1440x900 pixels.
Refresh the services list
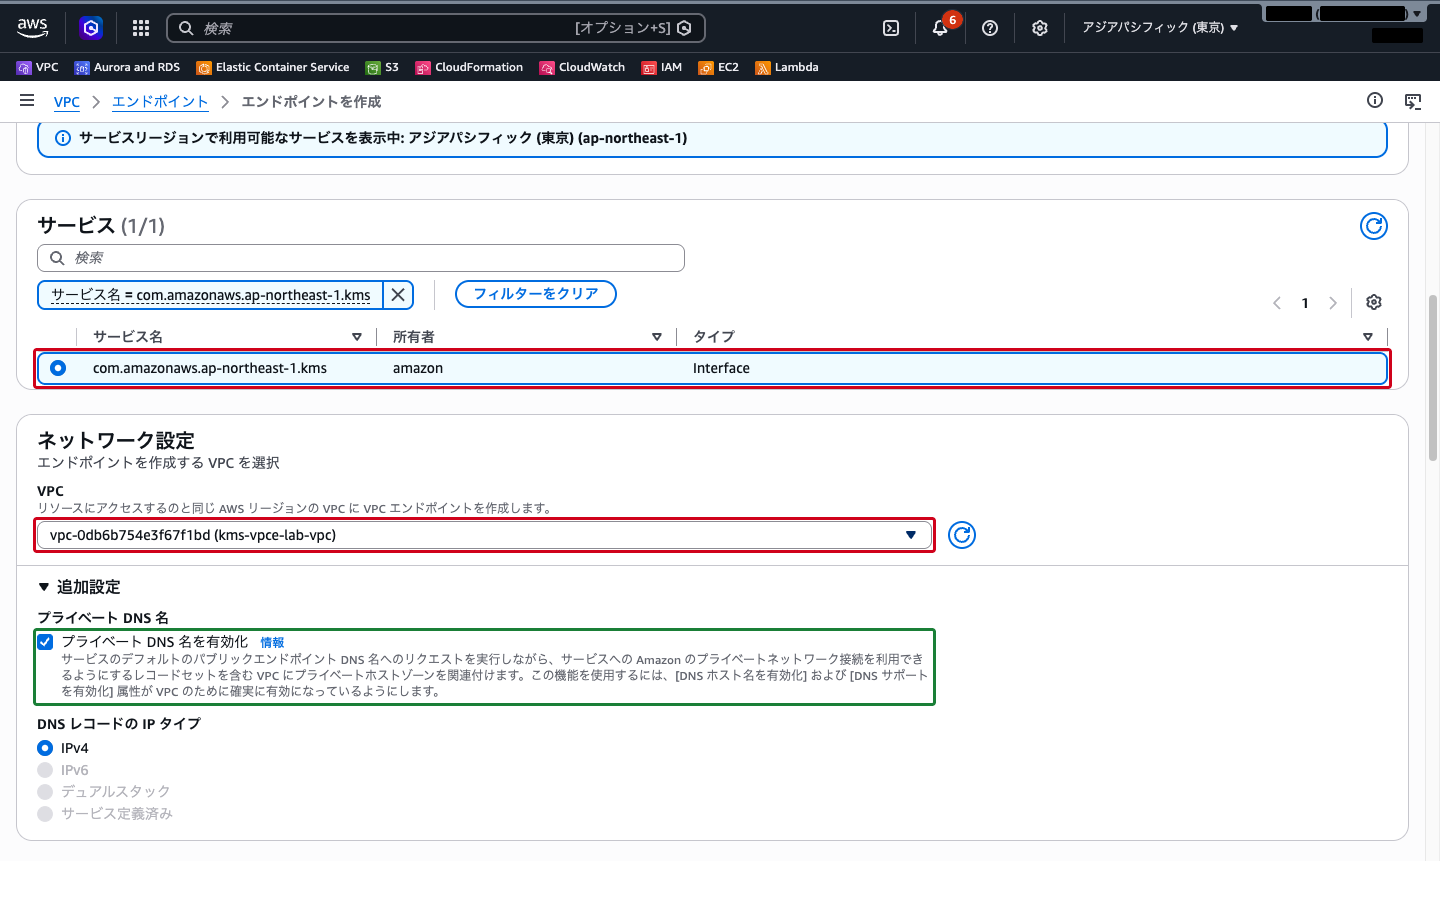(1374, 226)
